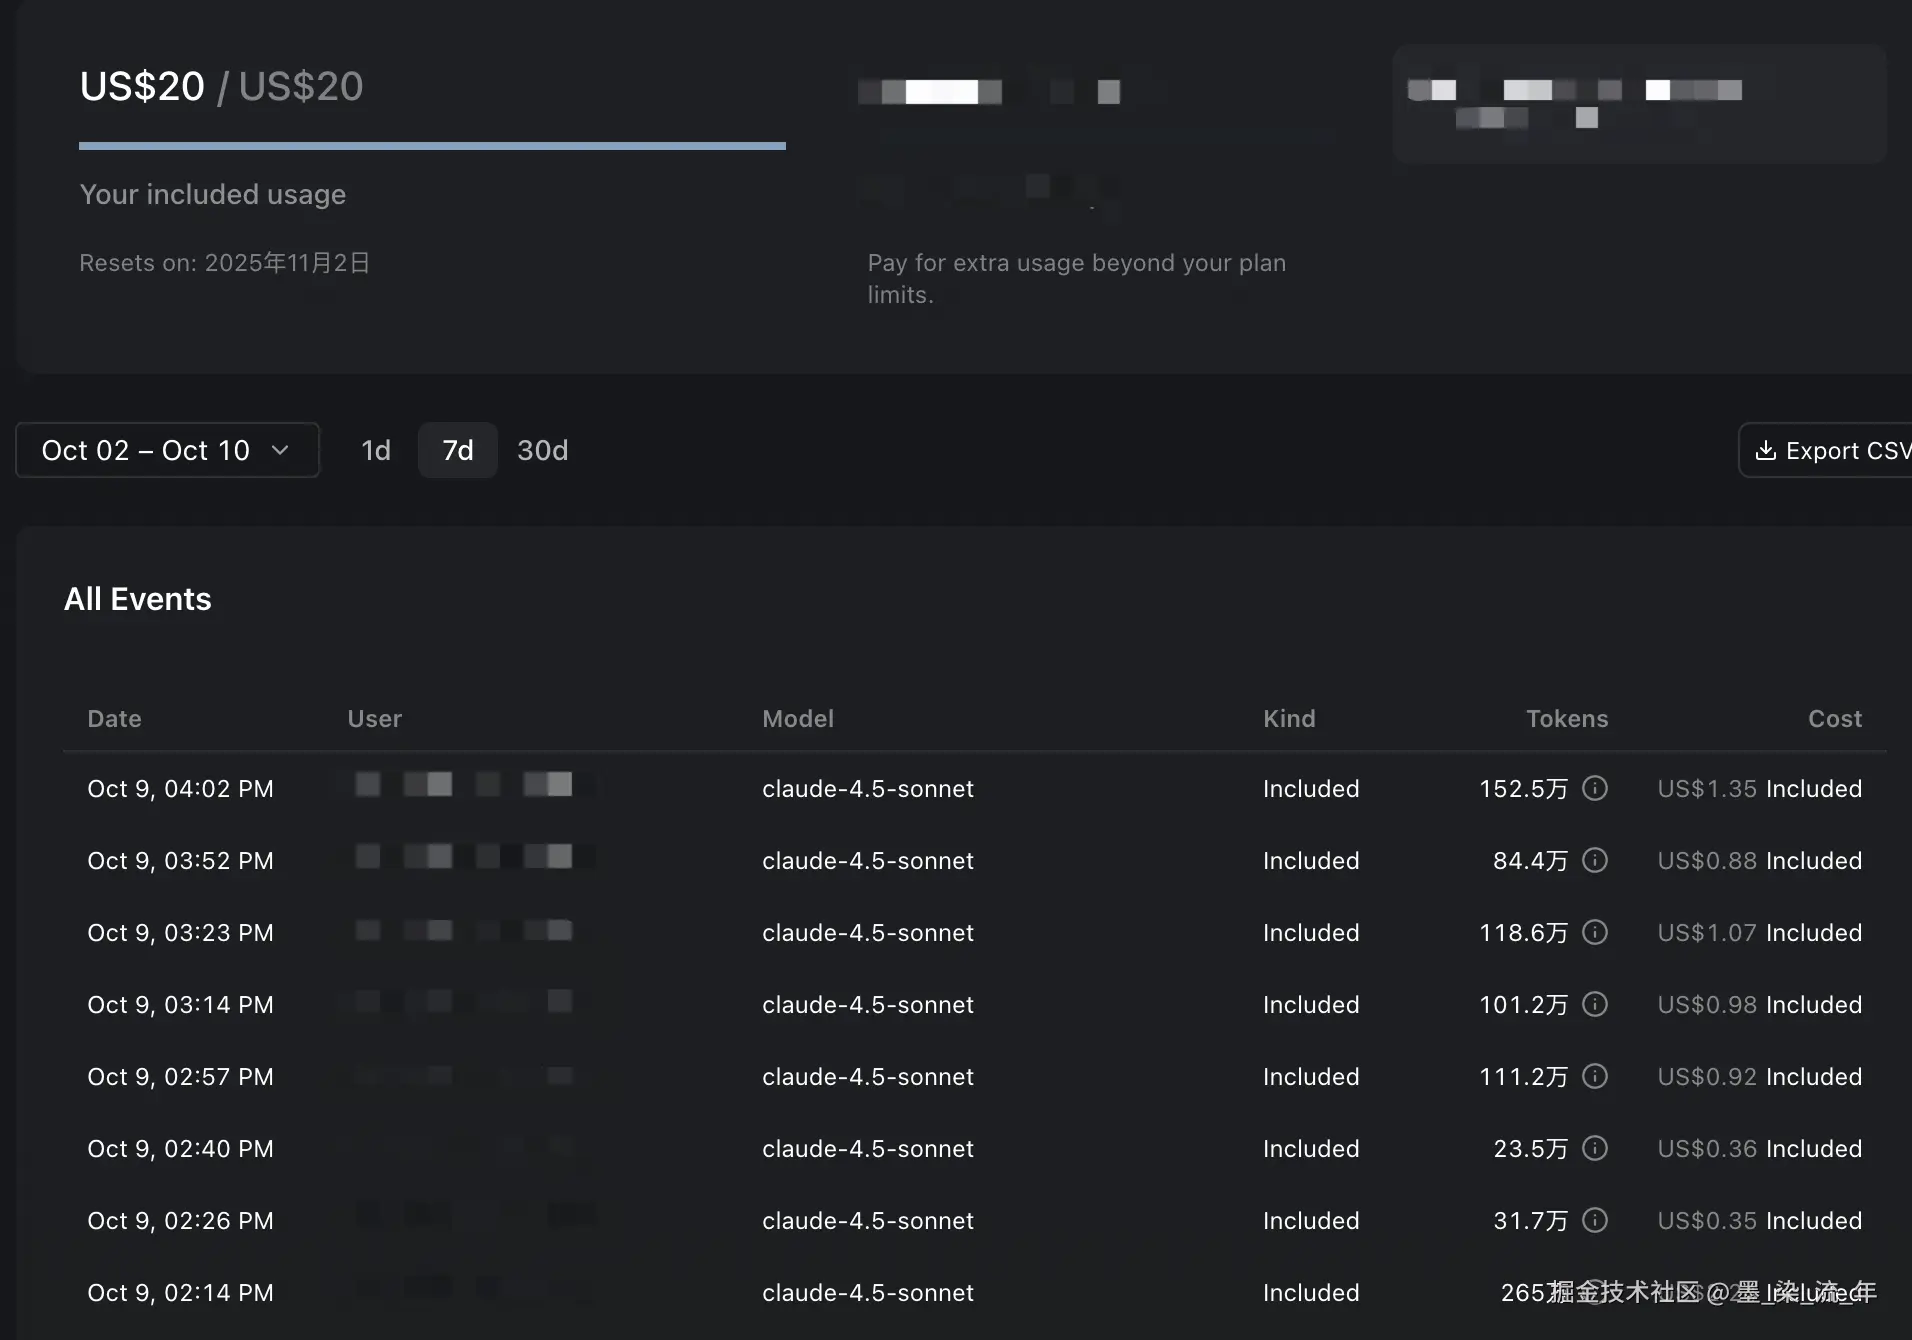This screenshot has height=1340, width=1912.
Task: Click info icon beside 84.4万 tokens
Action: [x=1595, y=860]
